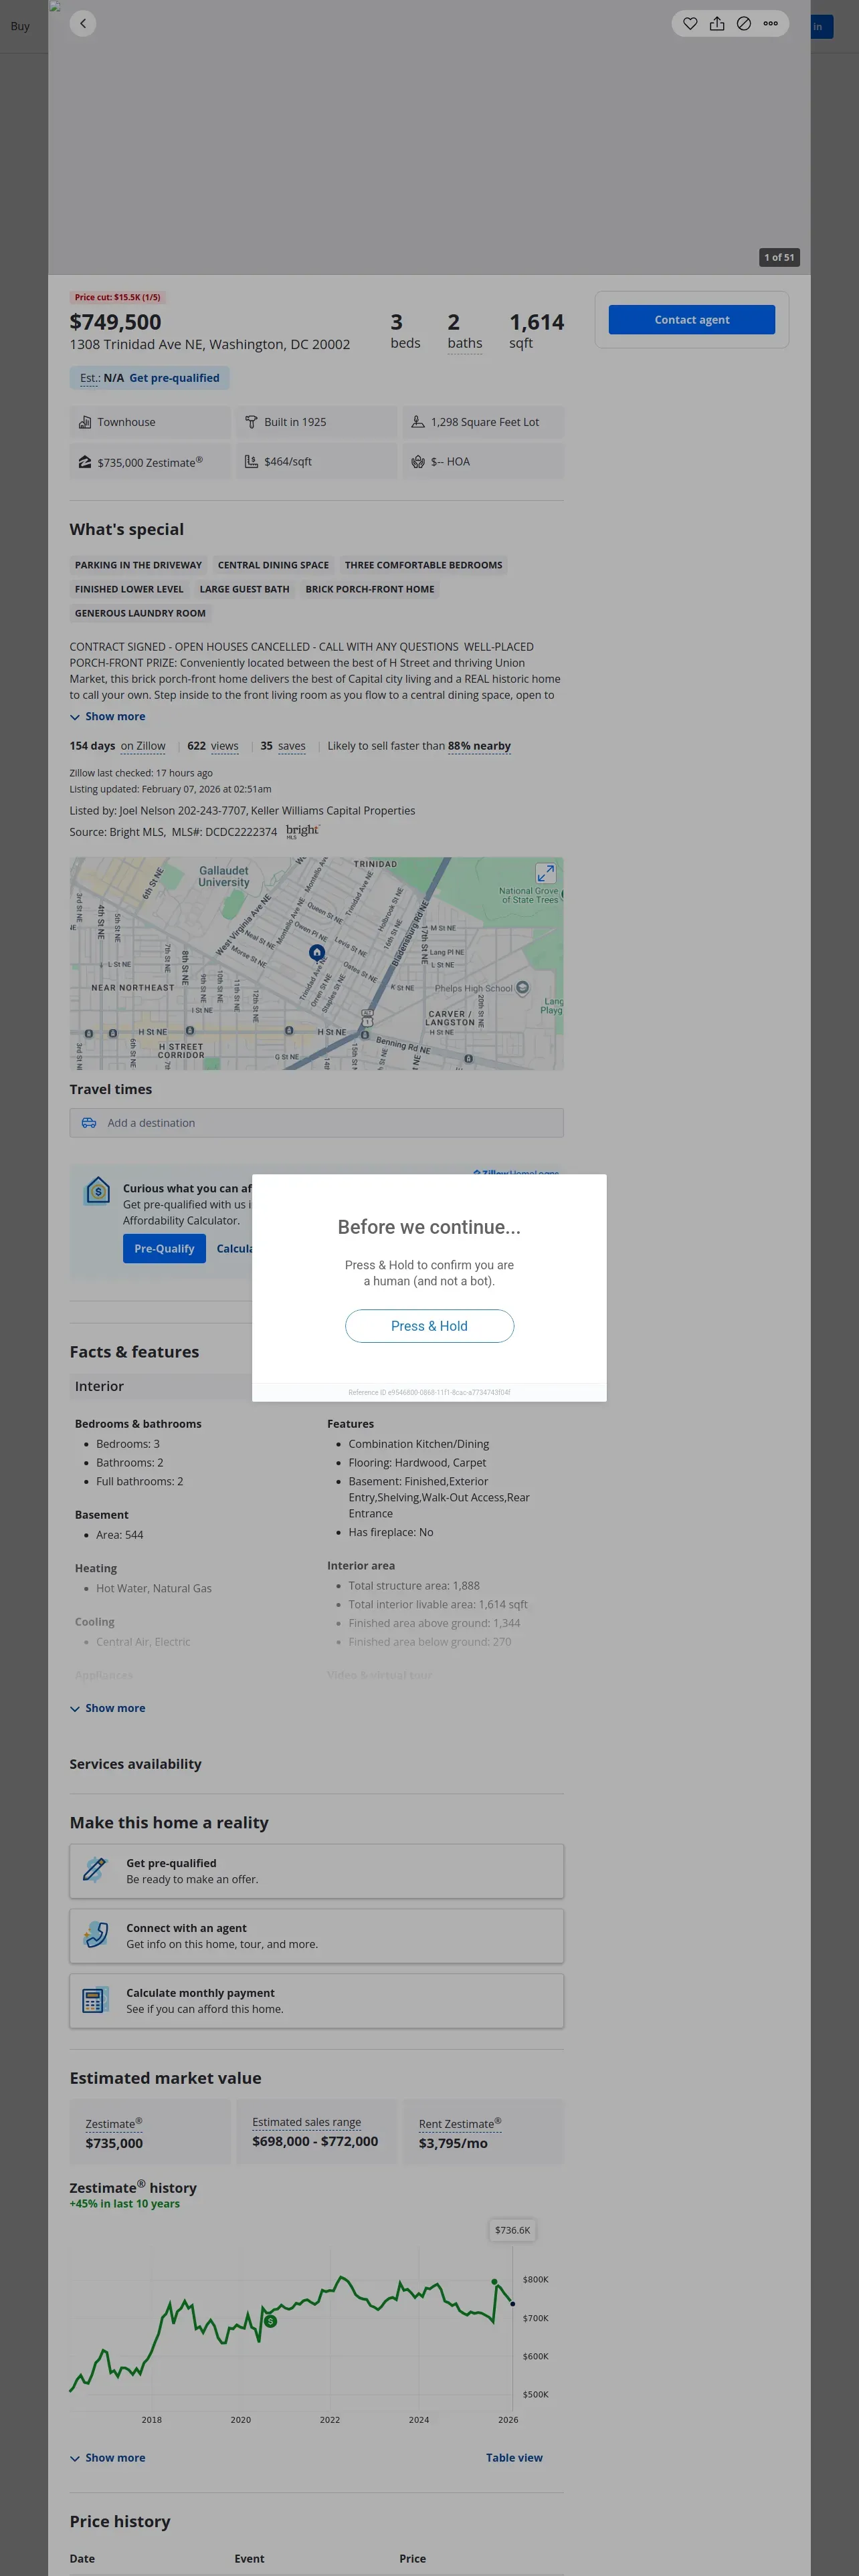Click the $749,500 listing price

115,322
